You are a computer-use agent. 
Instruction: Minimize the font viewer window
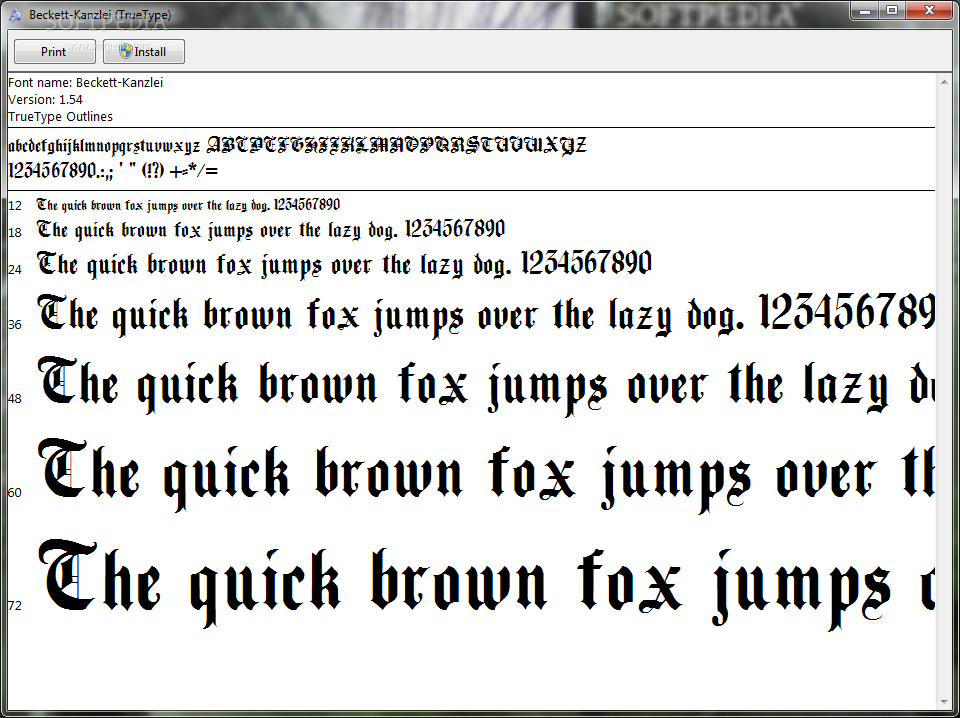coord(866,10)
